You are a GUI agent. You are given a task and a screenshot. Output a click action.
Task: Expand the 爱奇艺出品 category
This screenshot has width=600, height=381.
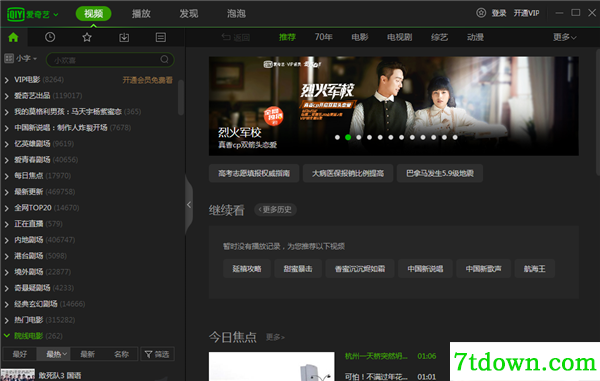(x=7, y=96)
